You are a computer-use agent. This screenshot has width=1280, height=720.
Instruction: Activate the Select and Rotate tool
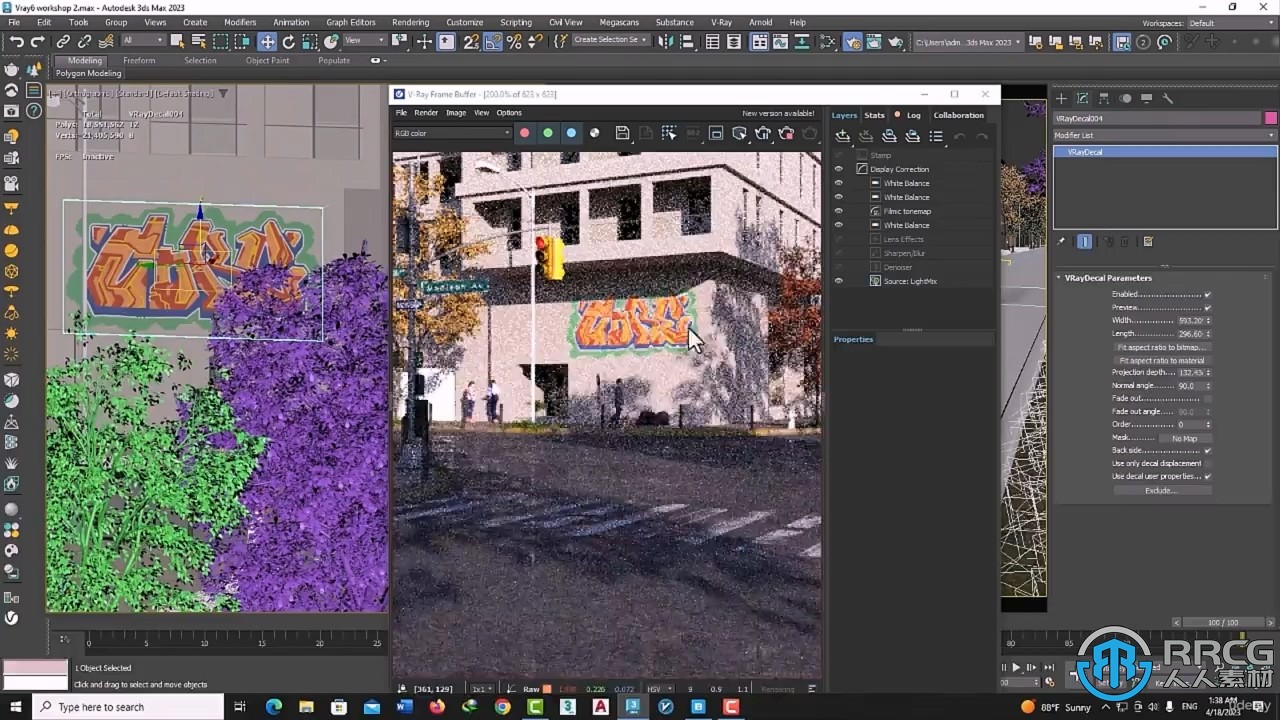coord(289,42)
